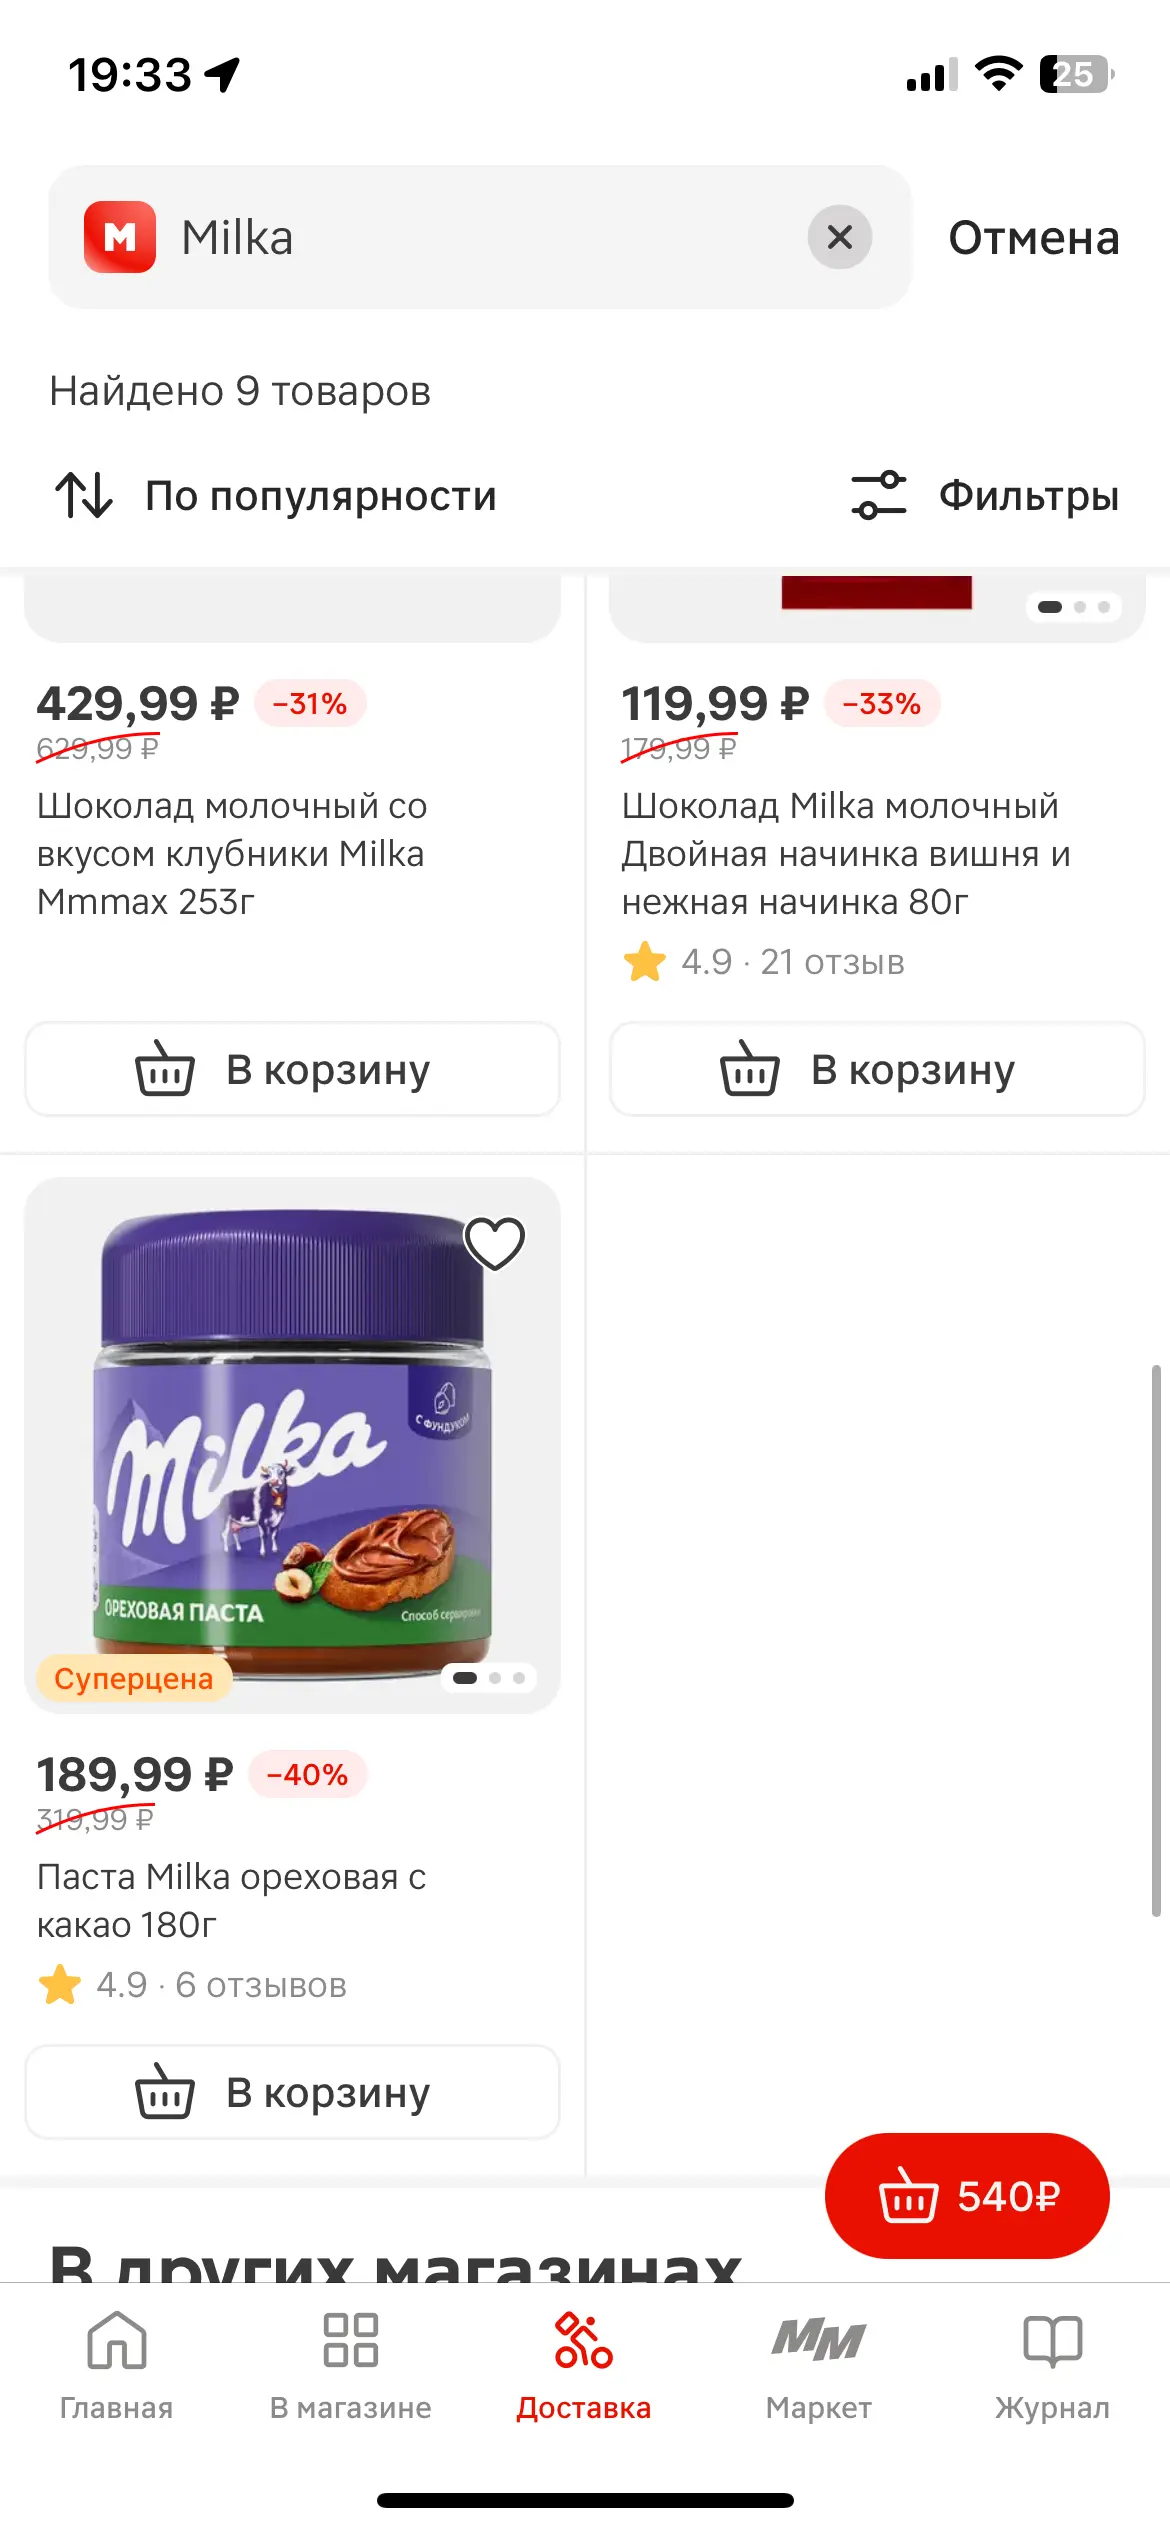Open the Журнал book tab
The height and width of the screenshot is (2532, 1170).
point(1052,2366)
